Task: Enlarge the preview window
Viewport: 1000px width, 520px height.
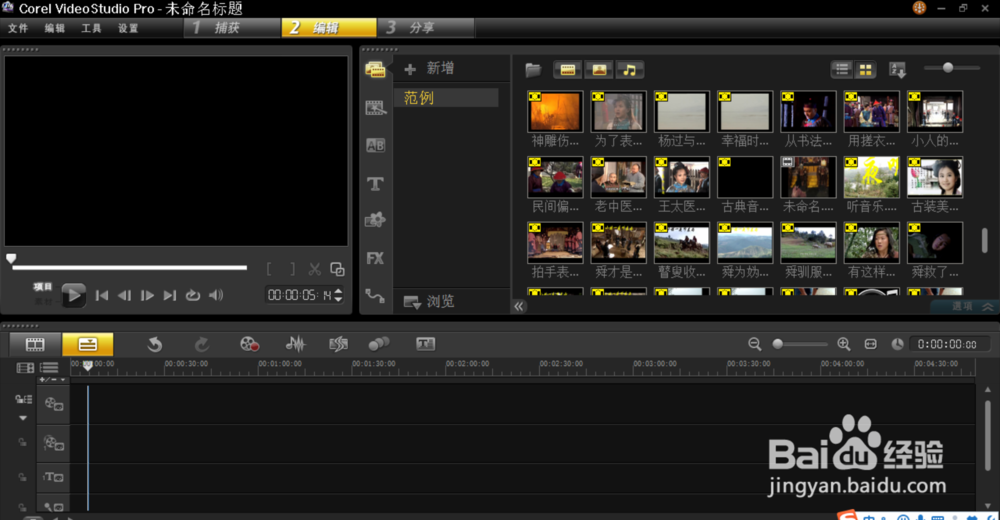Action: click(x=337, y=269)
